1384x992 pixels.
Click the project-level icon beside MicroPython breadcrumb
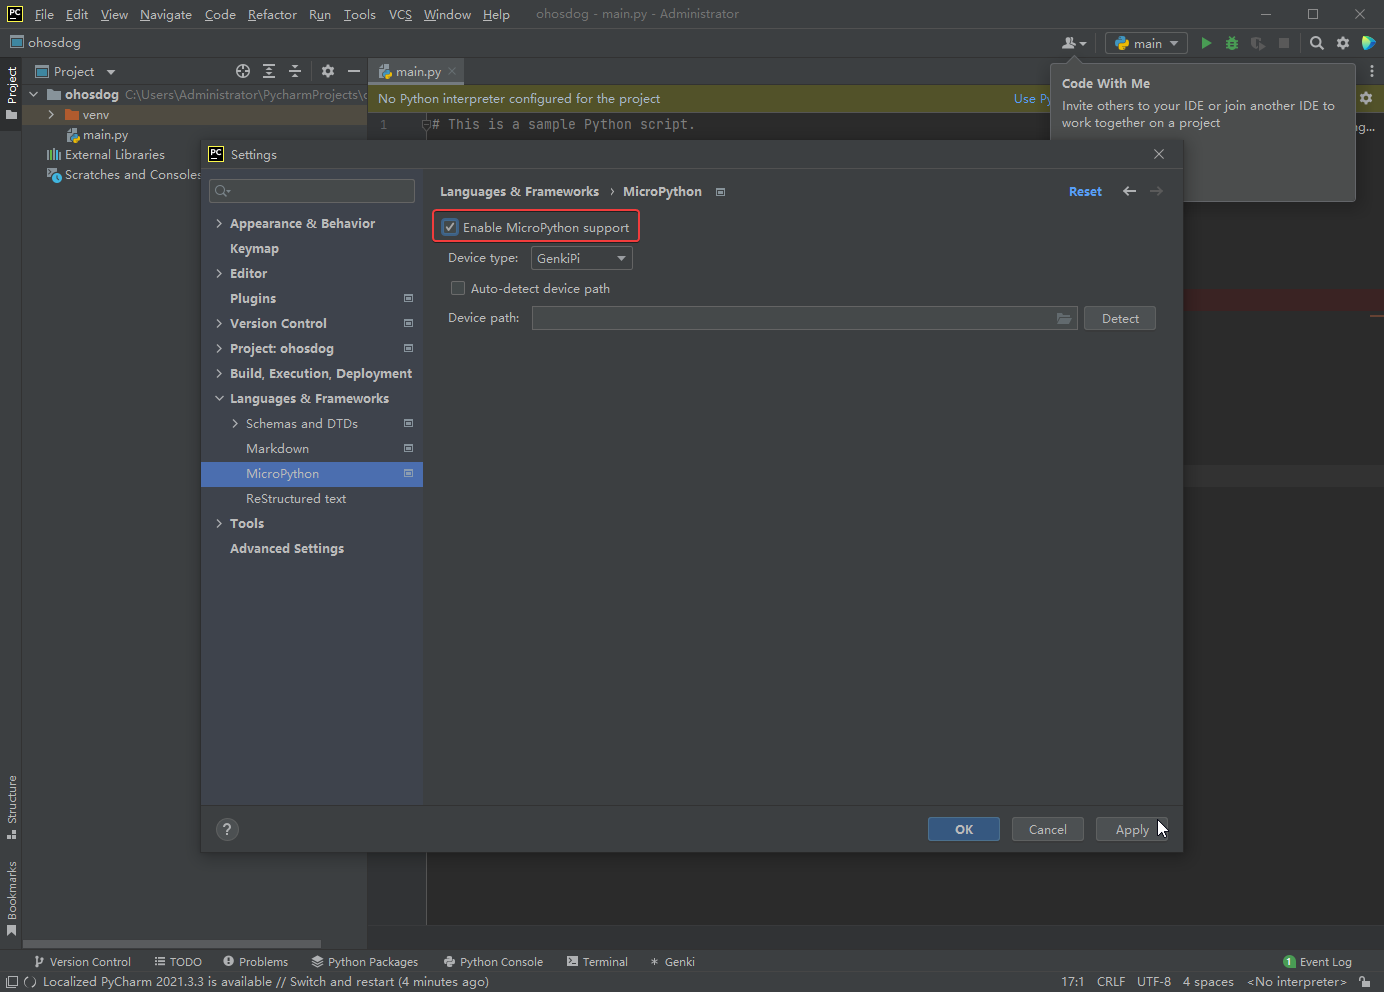coord(720,192)
